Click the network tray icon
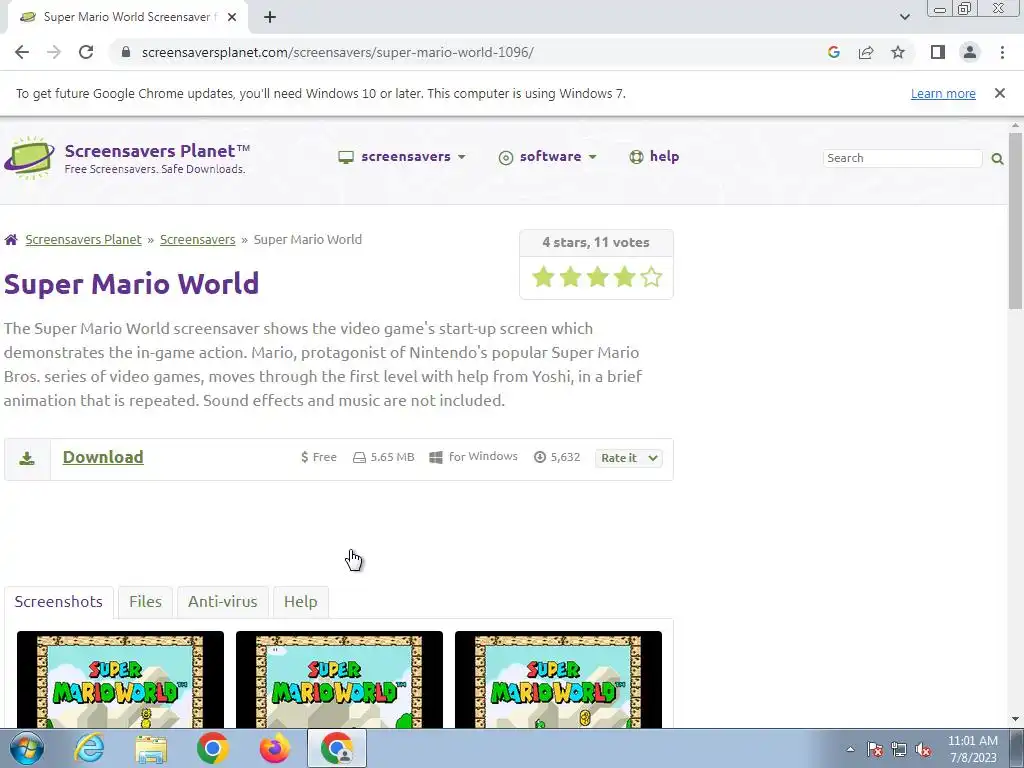This screenshot has height=768, width=1024. coord(899,750)
